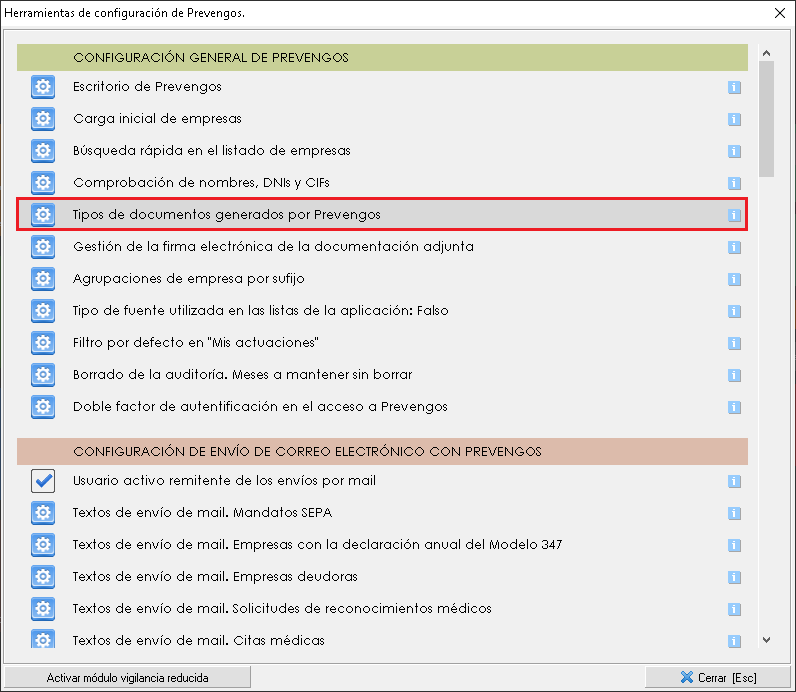Select Tipos de documentos generados por Prevengos

pyautogui.click(x=226, y=215)
